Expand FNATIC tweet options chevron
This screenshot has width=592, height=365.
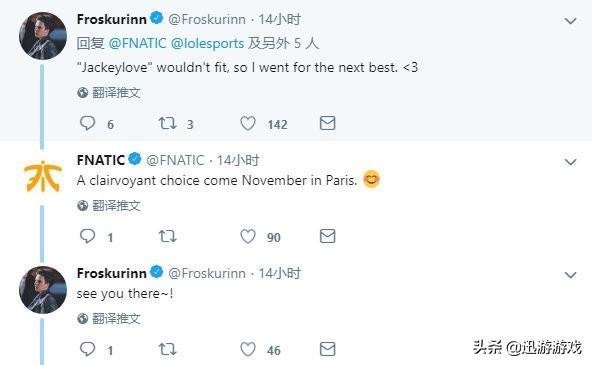(570, 162)
